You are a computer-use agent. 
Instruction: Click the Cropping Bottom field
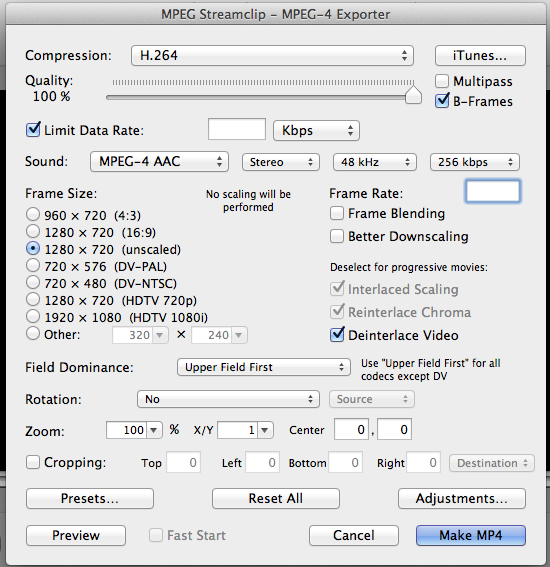[x=345, y=462]
